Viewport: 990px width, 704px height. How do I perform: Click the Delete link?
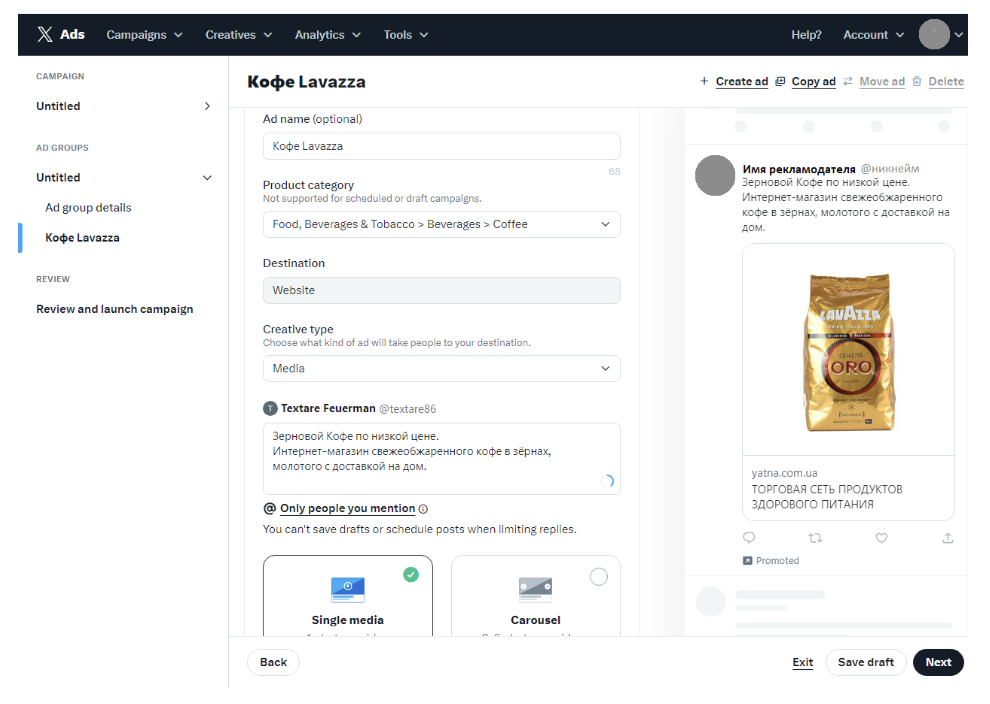click(x=946, y=81)
